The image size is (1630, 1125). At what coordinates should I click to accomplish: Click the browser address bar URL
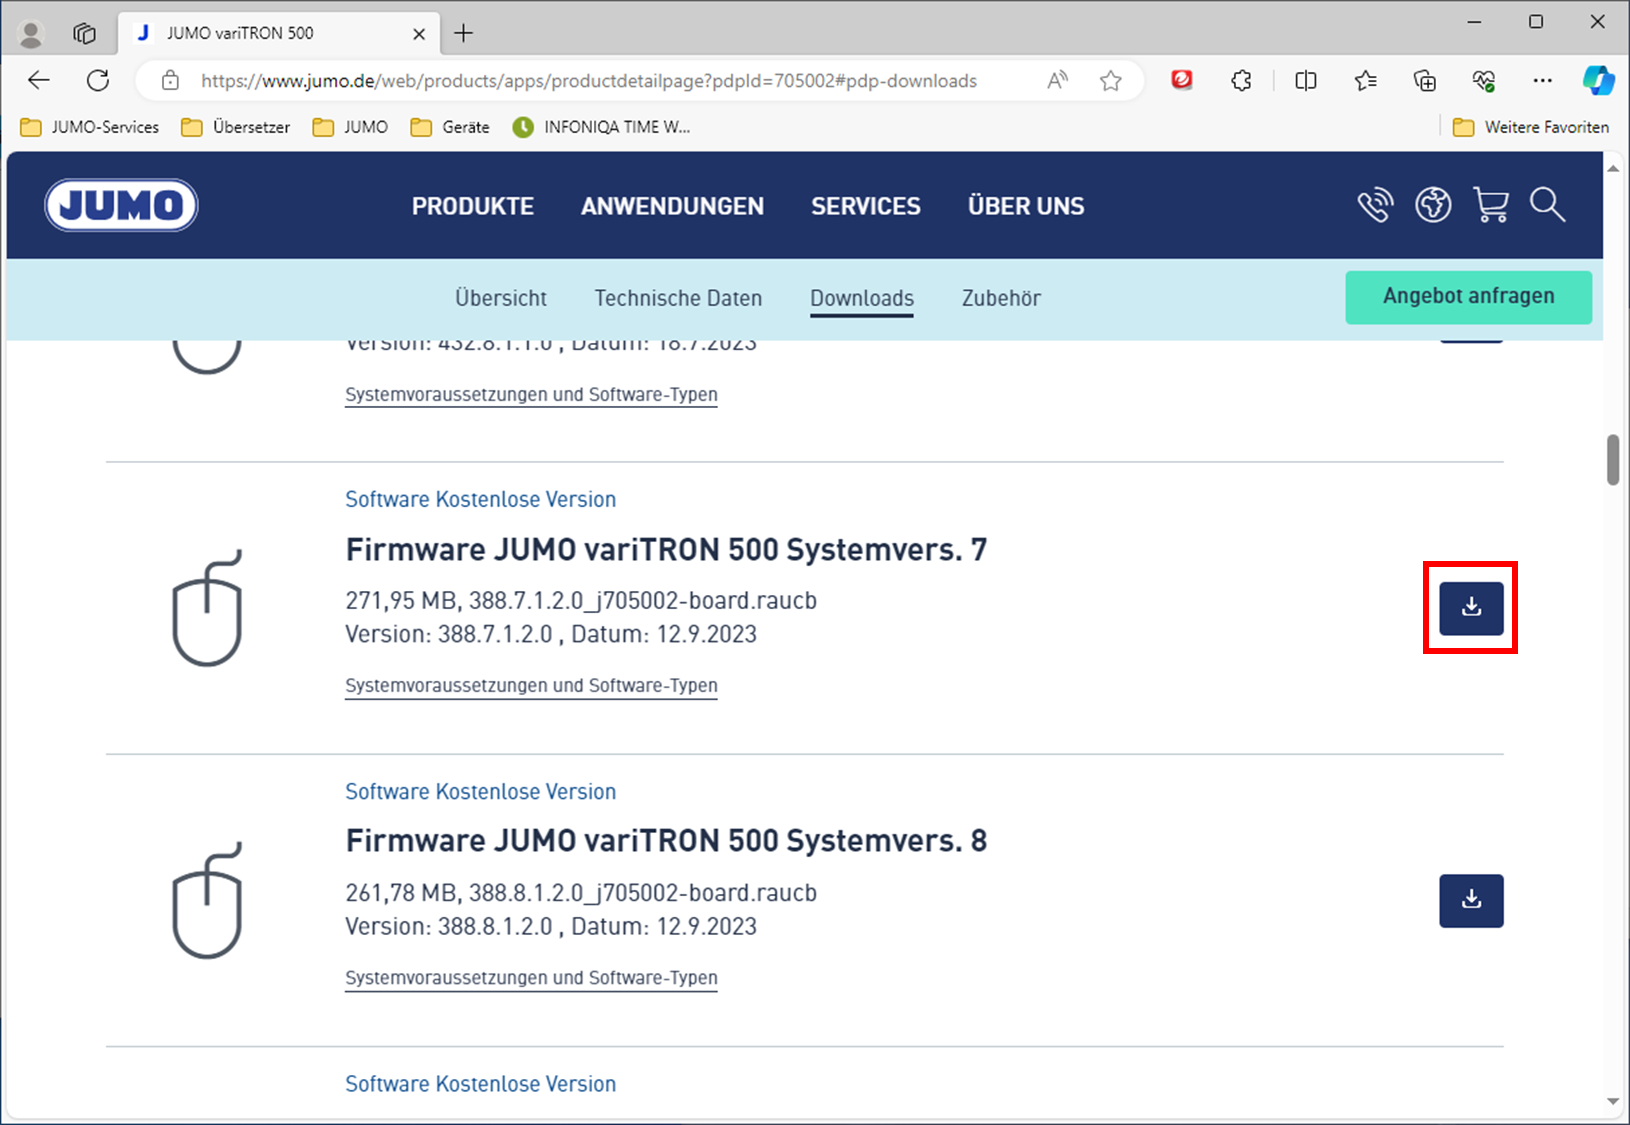click(x=588, y=81)
